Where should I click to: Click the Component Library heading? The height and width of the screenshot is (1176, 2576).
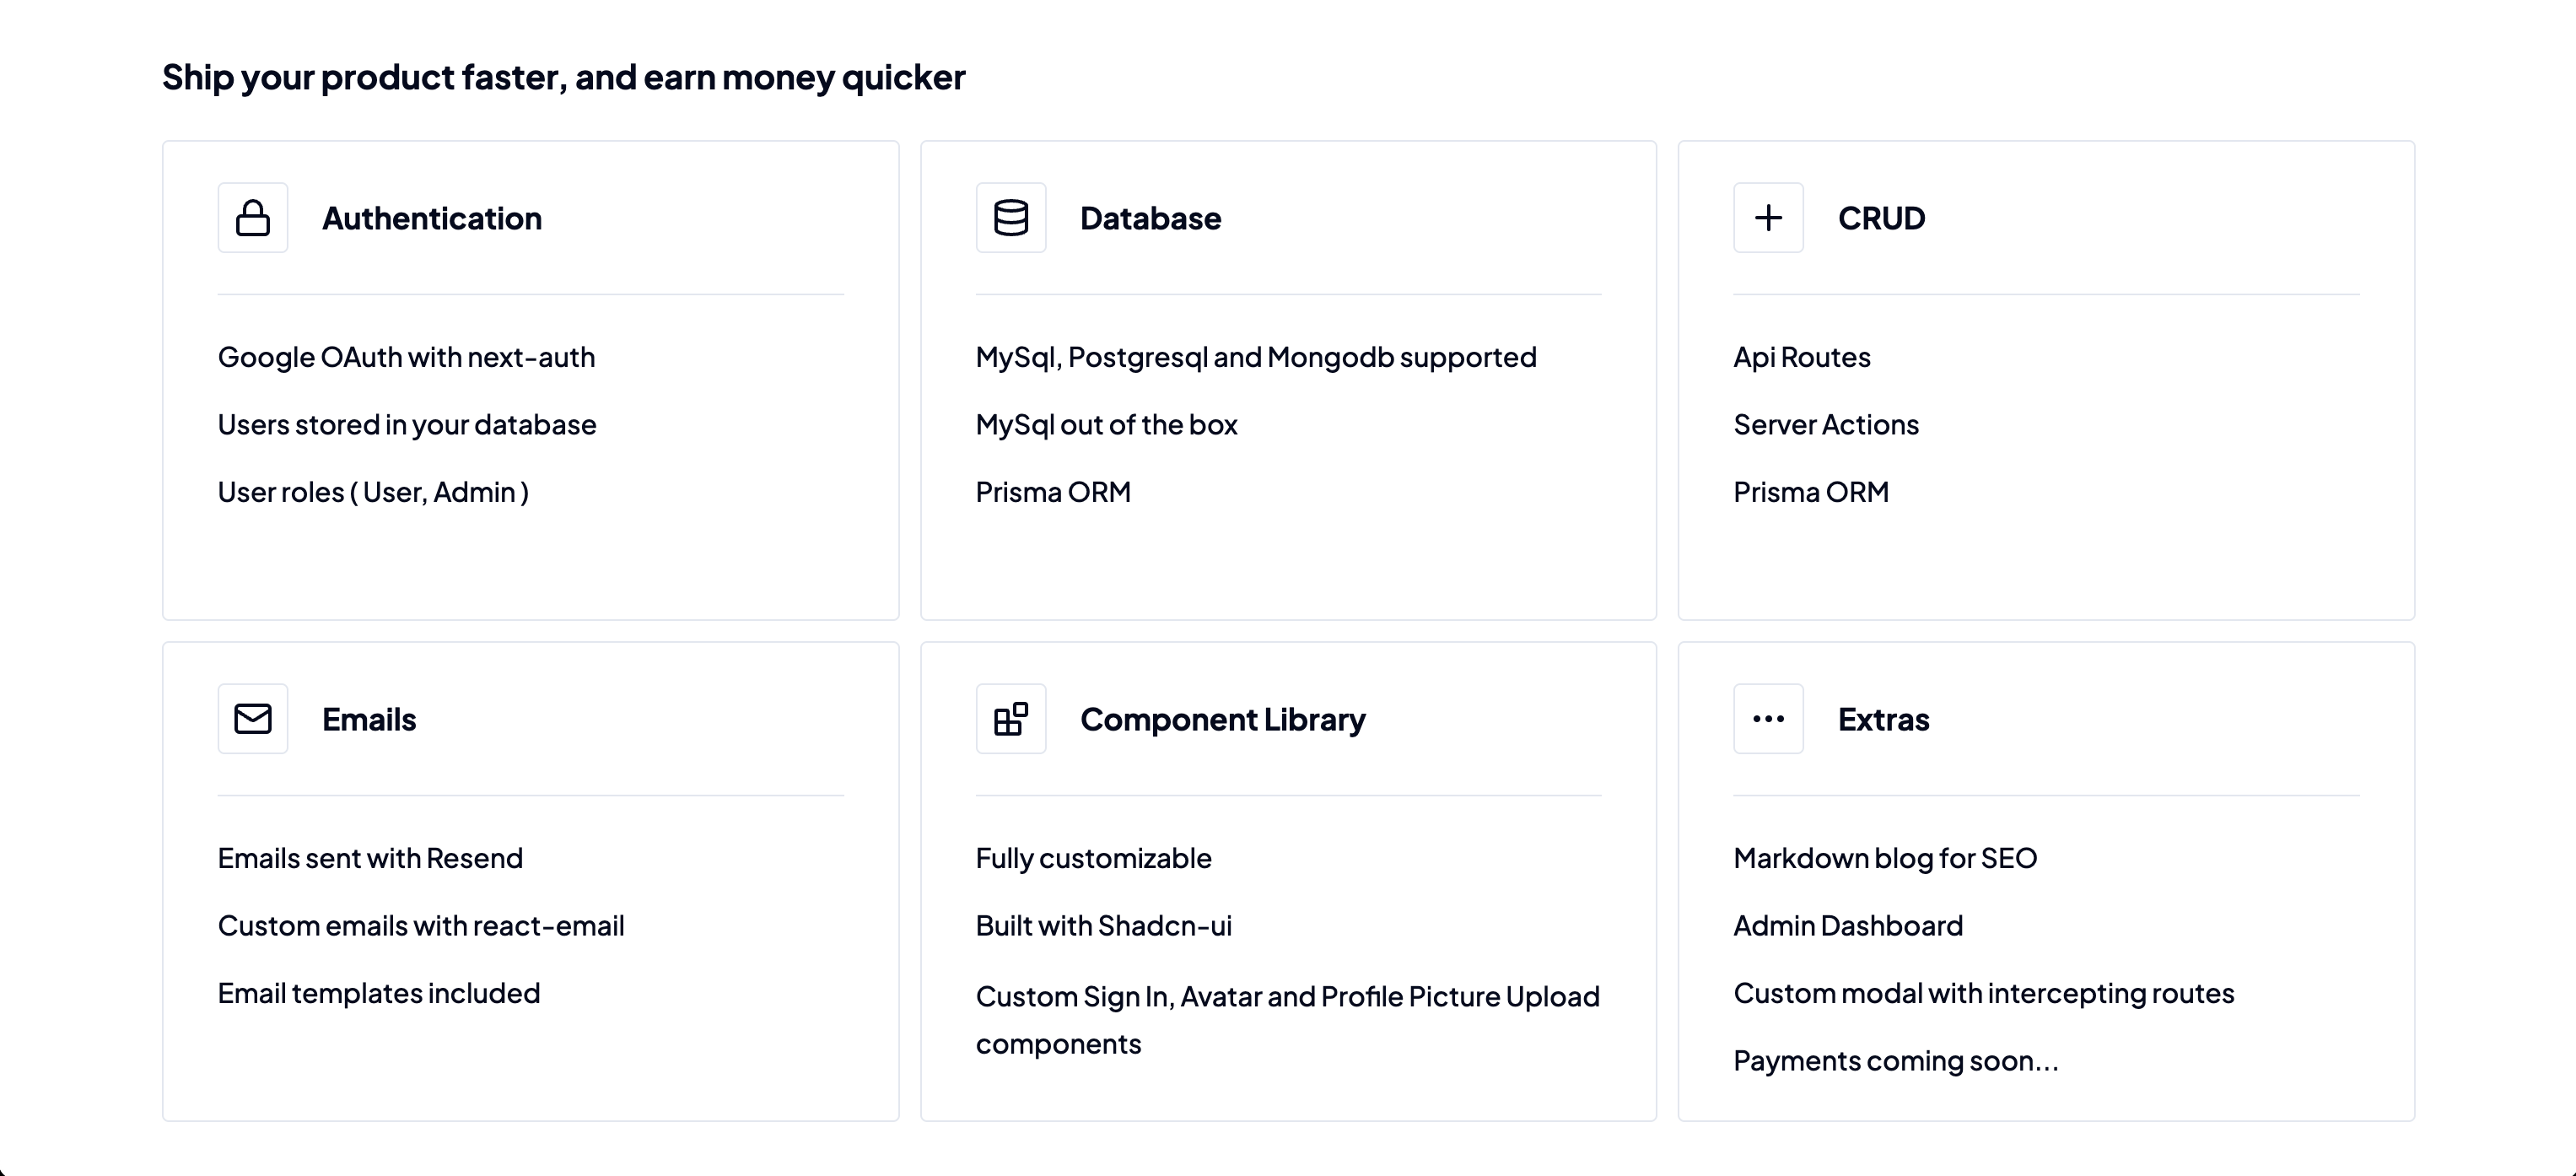pos(1222,719)
